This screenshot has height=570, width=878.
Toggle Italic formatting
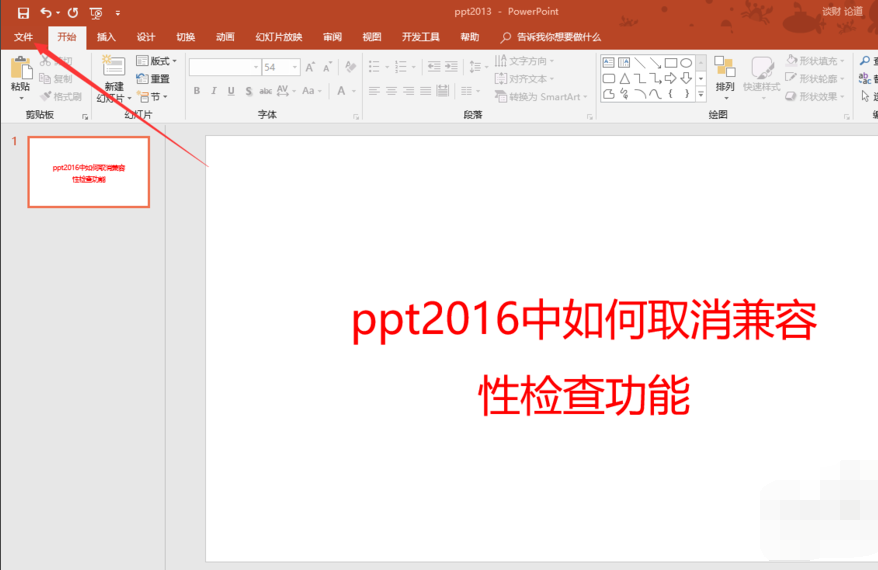click(213, 91)
